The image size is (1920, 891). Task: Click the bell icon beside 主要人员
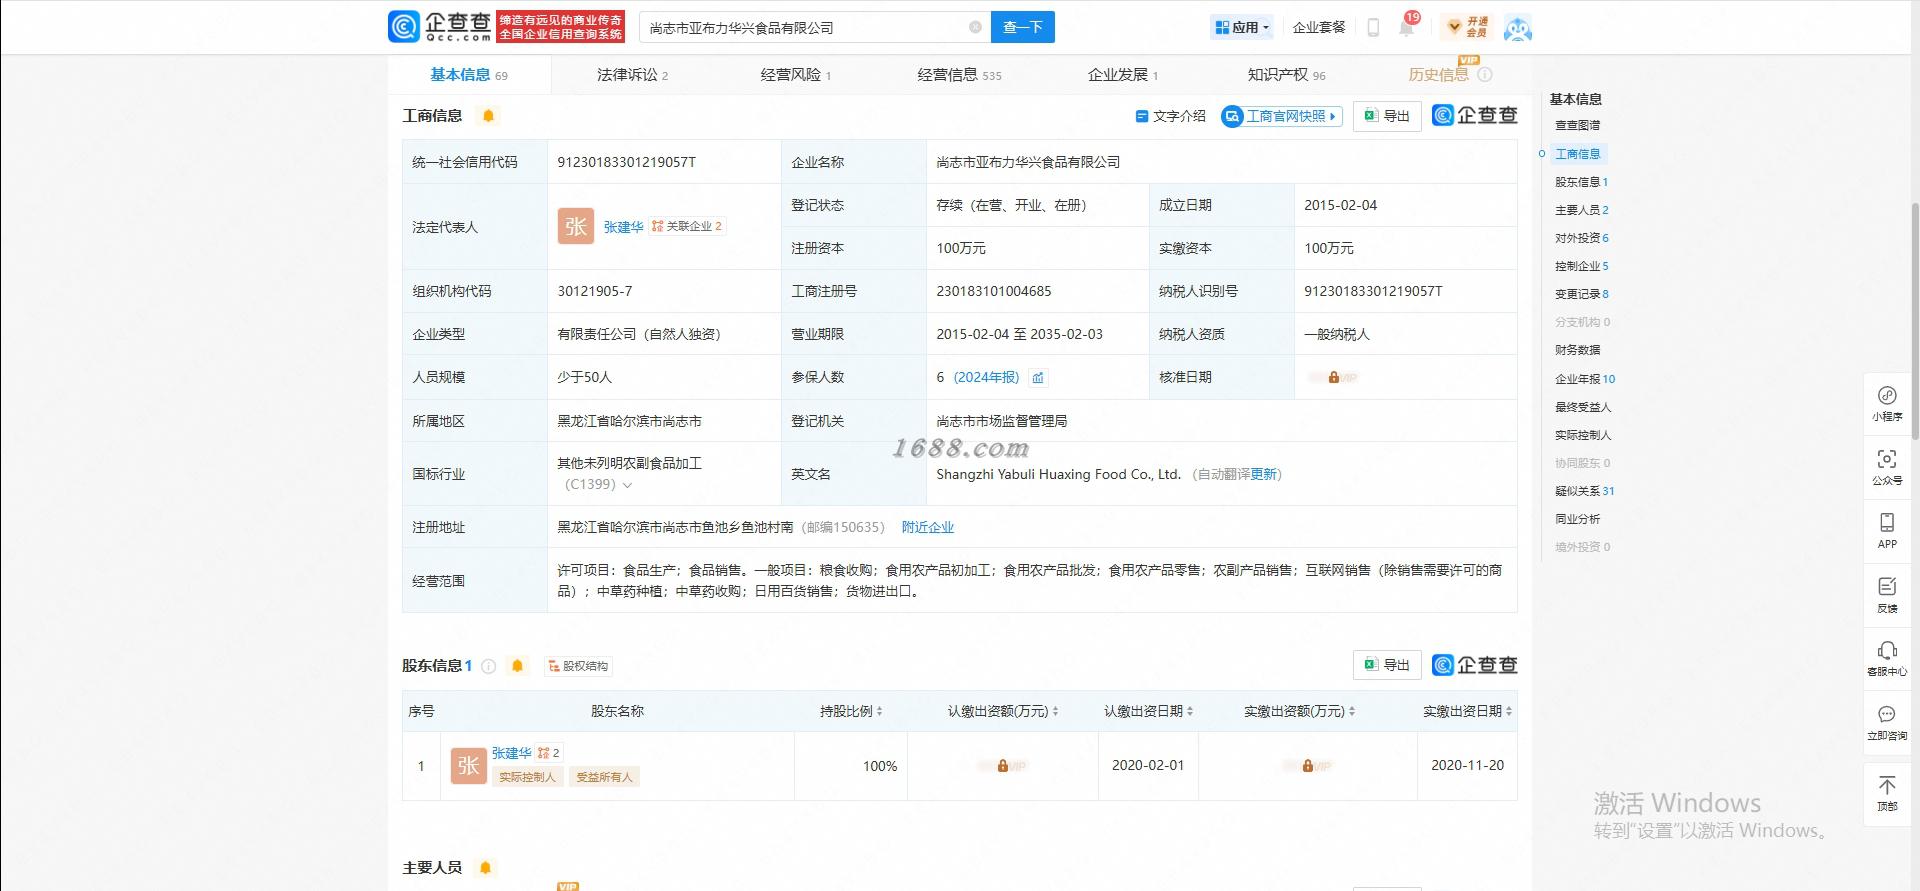(x=486, y=868)
